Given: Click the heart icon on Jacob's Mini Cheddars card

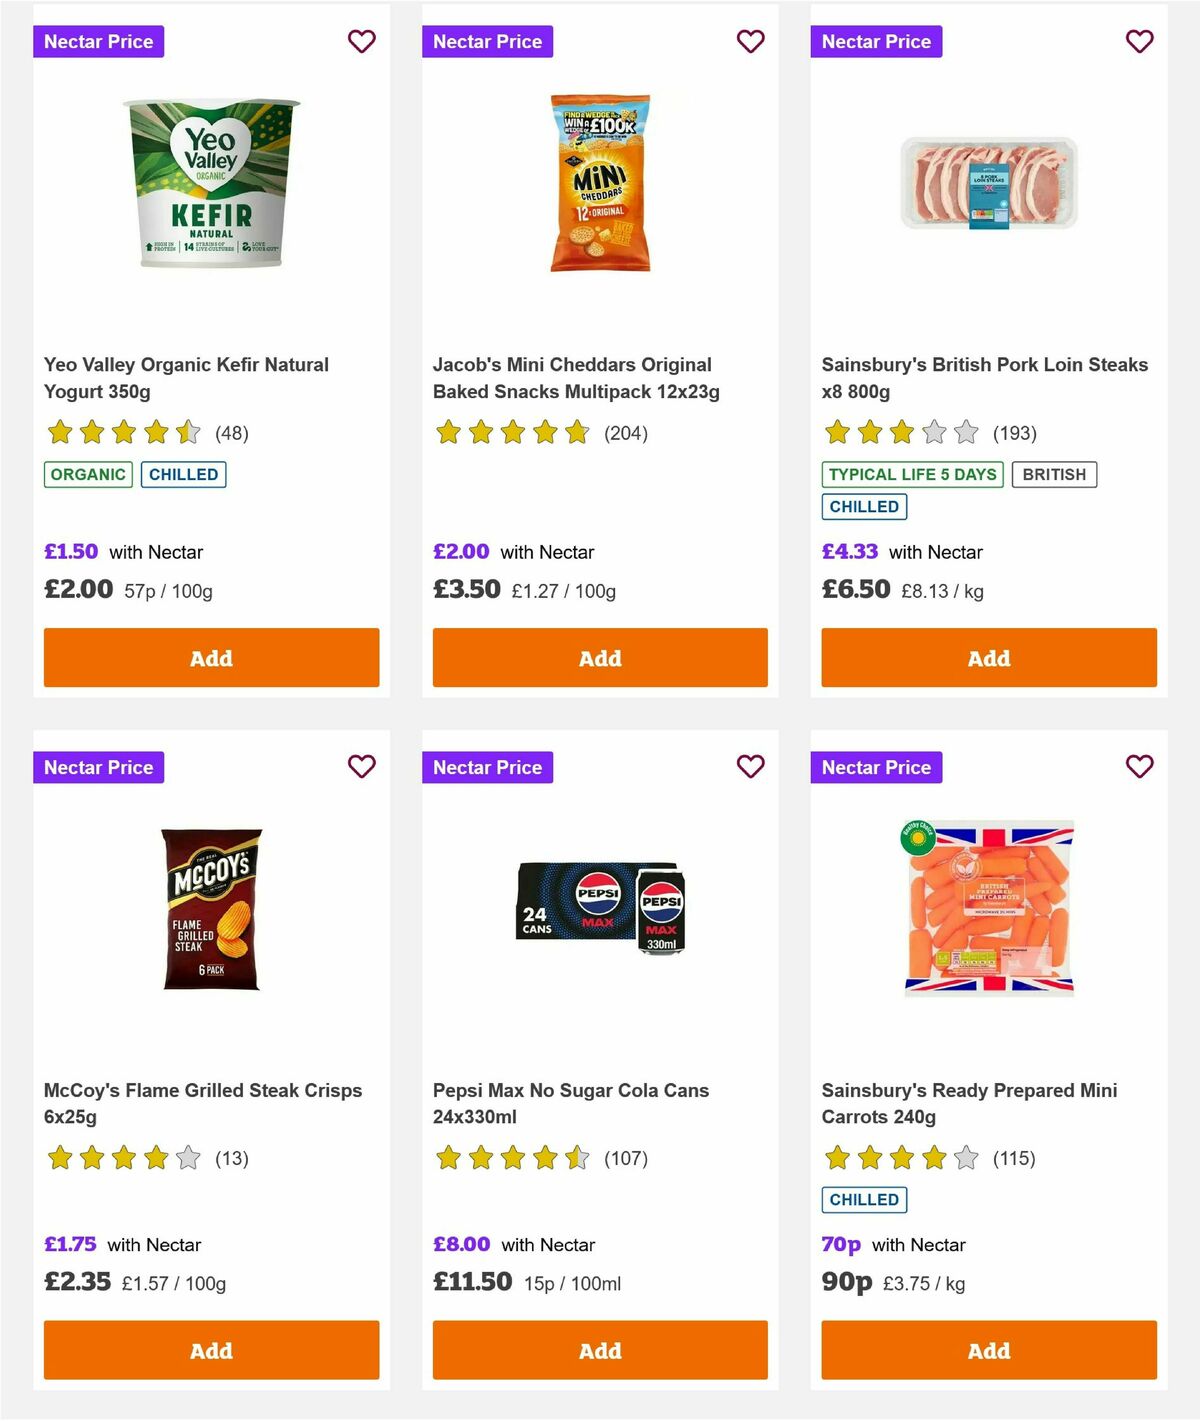Looking at the screenshot, I should [750, 42].
